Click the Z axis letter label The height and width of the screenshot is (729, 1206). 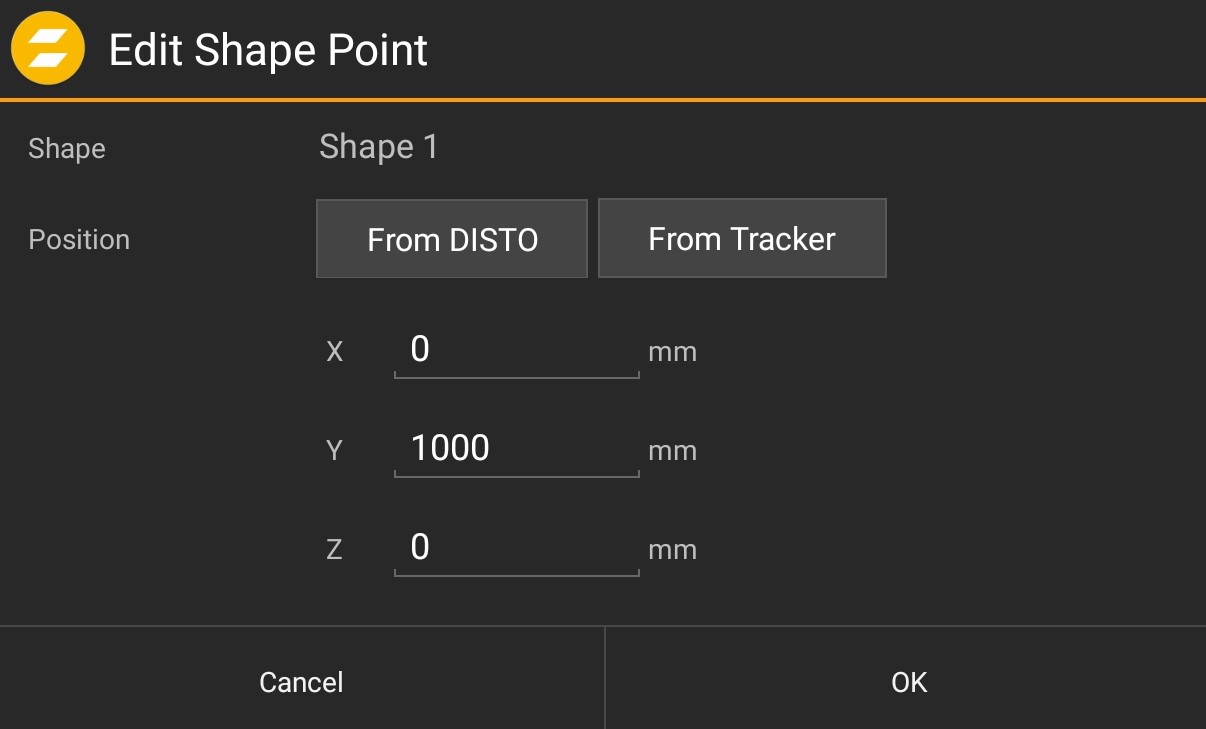pos(334,549)
